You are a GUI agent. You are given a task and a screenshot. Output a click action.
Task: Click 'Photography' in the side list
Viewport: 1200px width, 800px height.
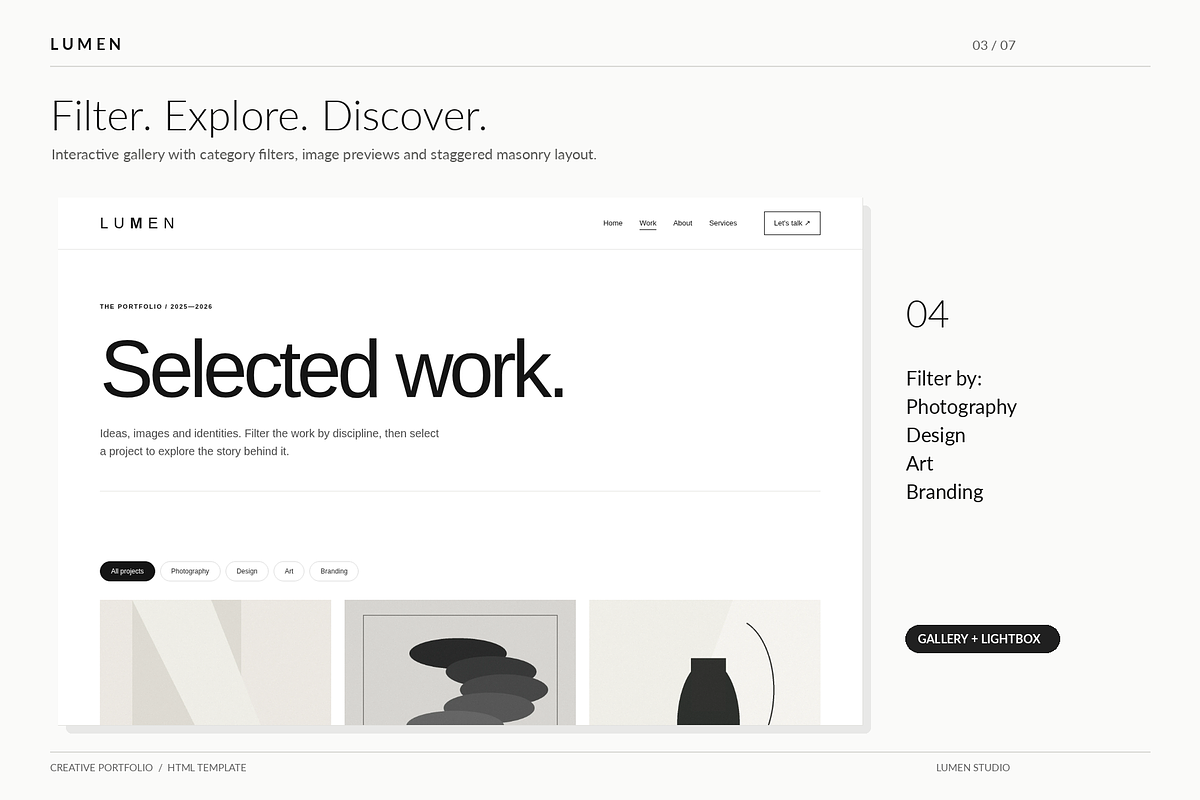pos(961,407)
